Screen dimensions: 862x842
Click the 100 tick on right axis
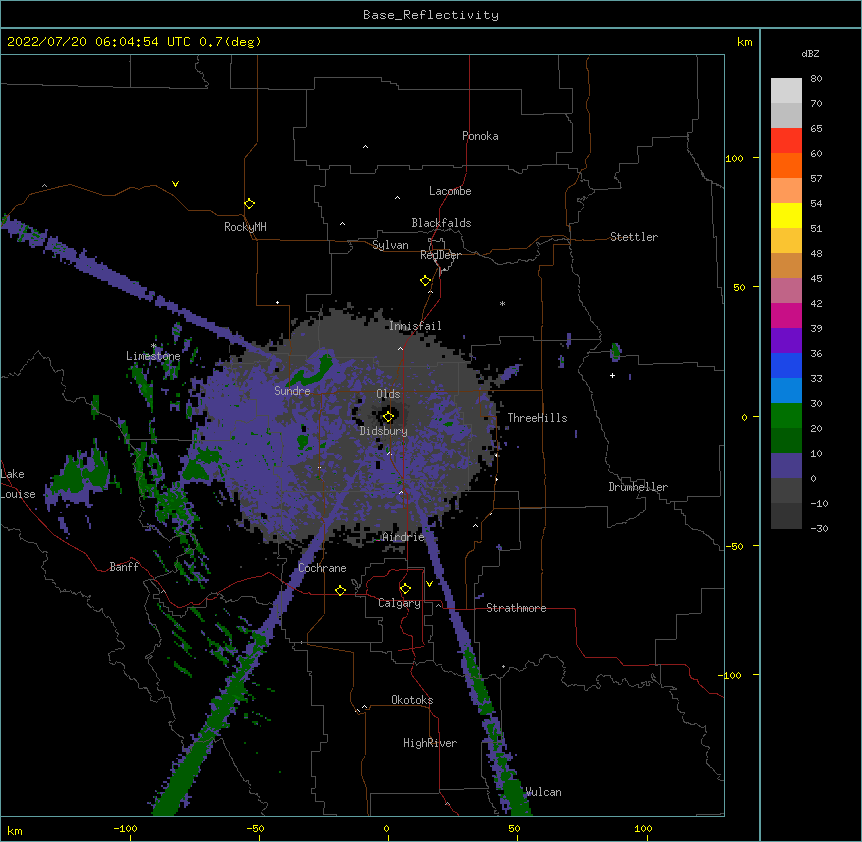pyautogui.click(x=734, y=158)
